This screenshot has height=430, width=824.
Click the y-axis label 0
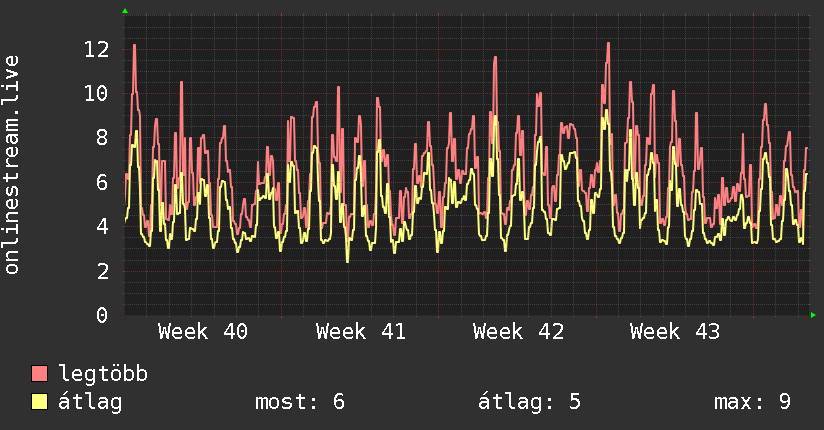coord(102,315)
